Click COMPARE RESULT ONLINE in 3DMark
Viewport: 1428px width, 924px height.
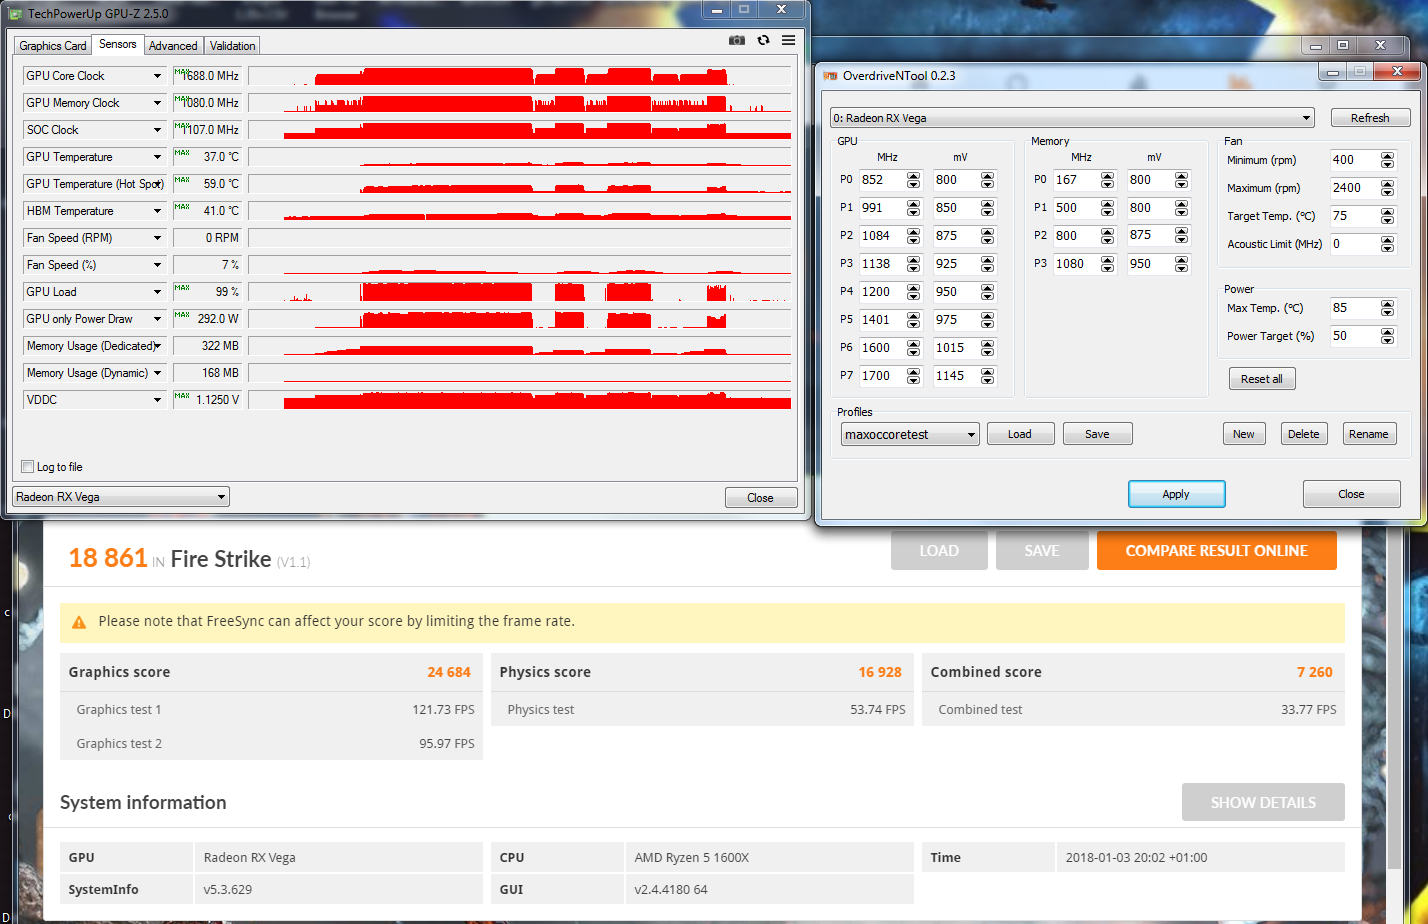(1216, 551)
